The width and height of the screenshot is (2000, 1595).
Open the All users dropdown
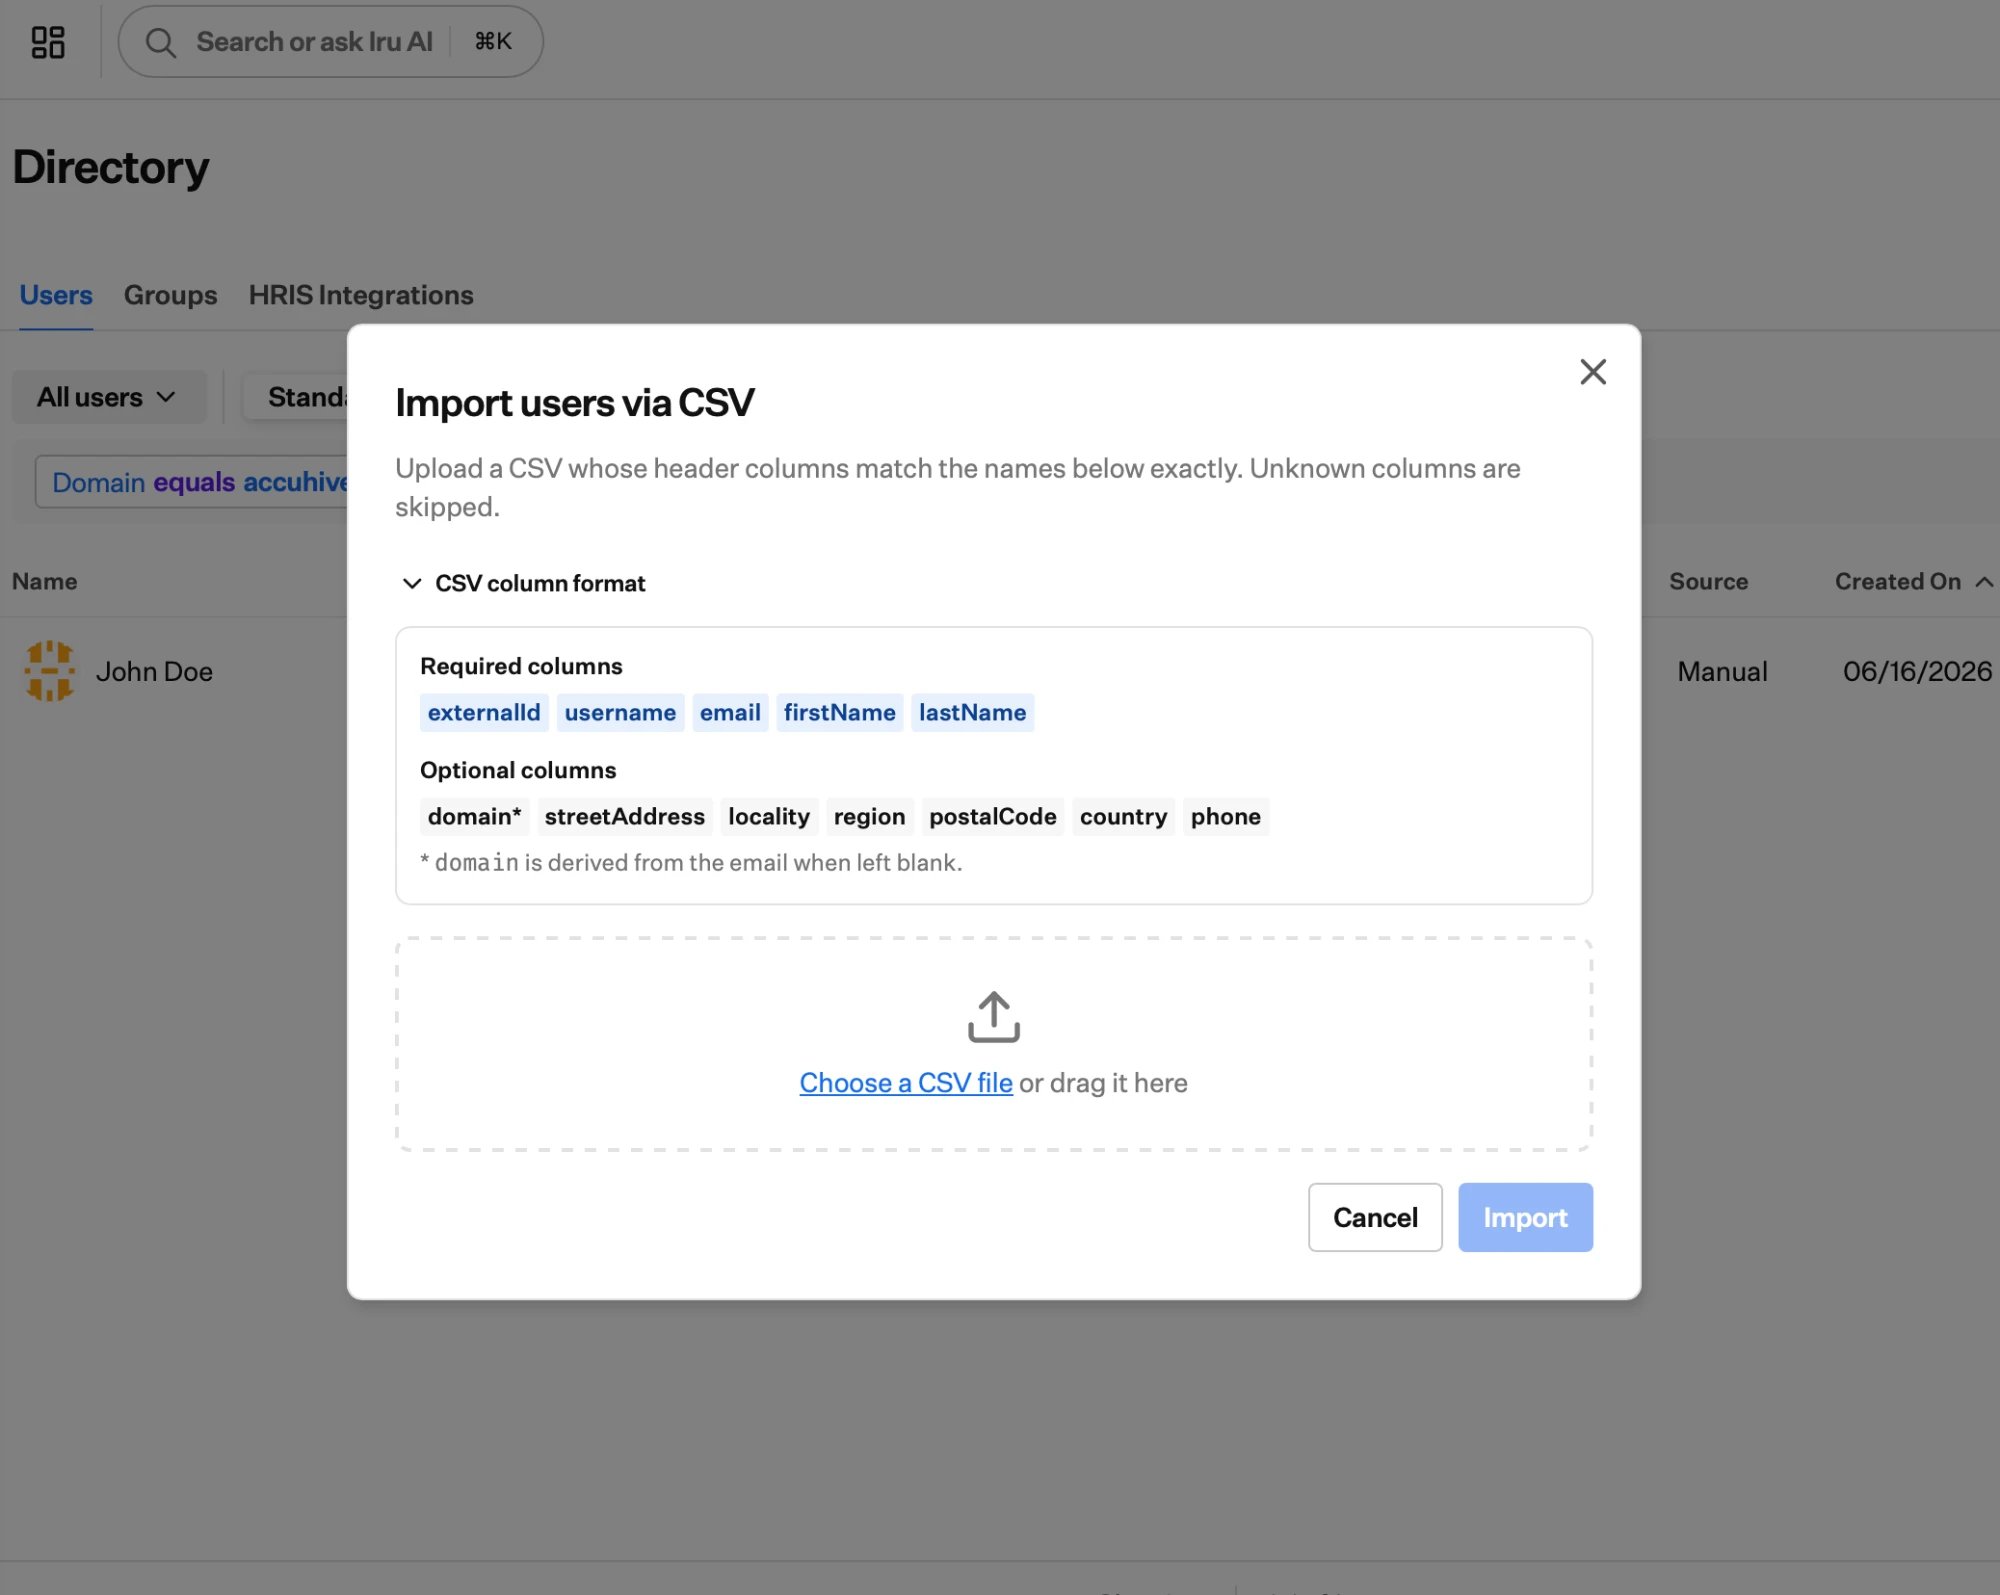(x=109, y=397)
